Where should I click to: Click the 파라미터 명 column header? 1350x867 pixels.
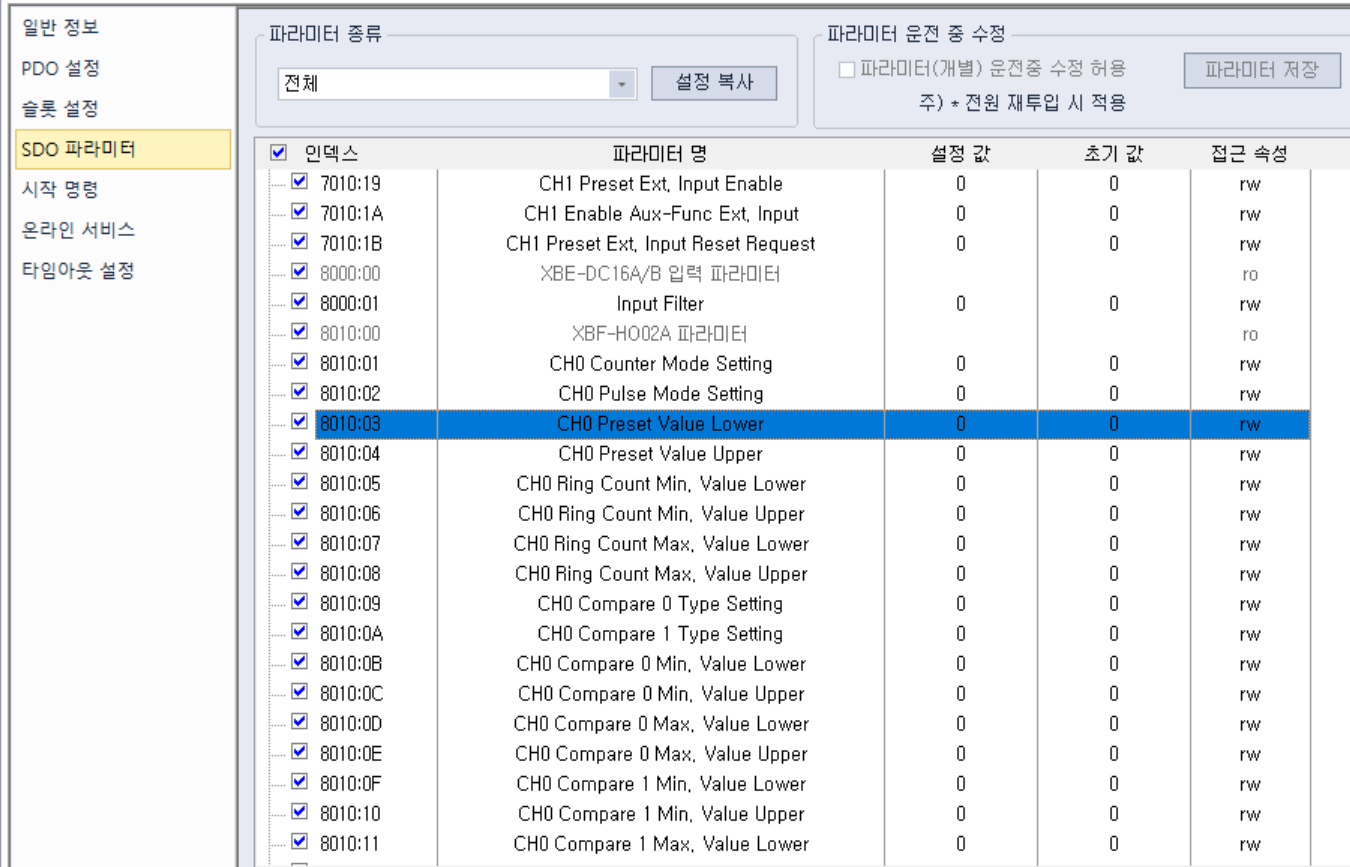coord(660,154)
